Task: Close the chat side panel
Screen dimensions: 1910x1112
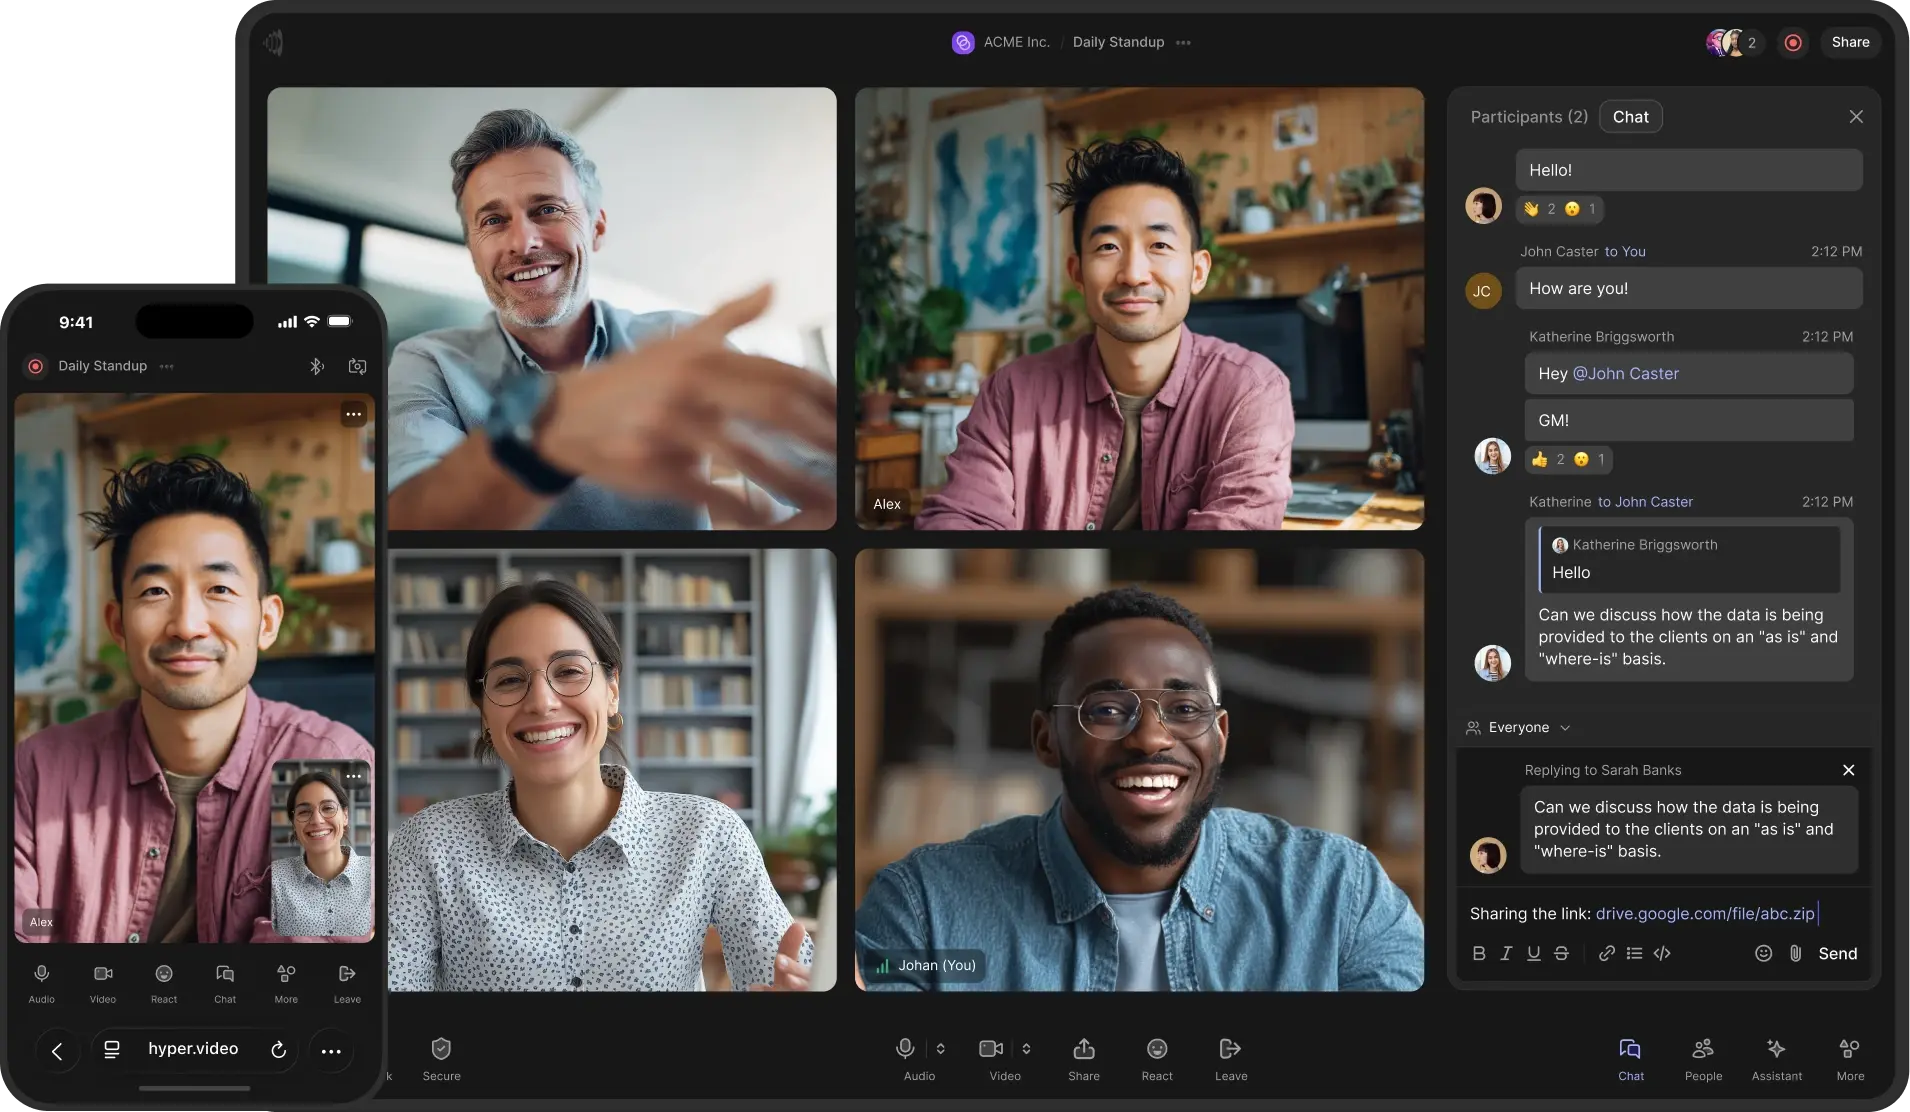Action: (x=1856, y=117)
